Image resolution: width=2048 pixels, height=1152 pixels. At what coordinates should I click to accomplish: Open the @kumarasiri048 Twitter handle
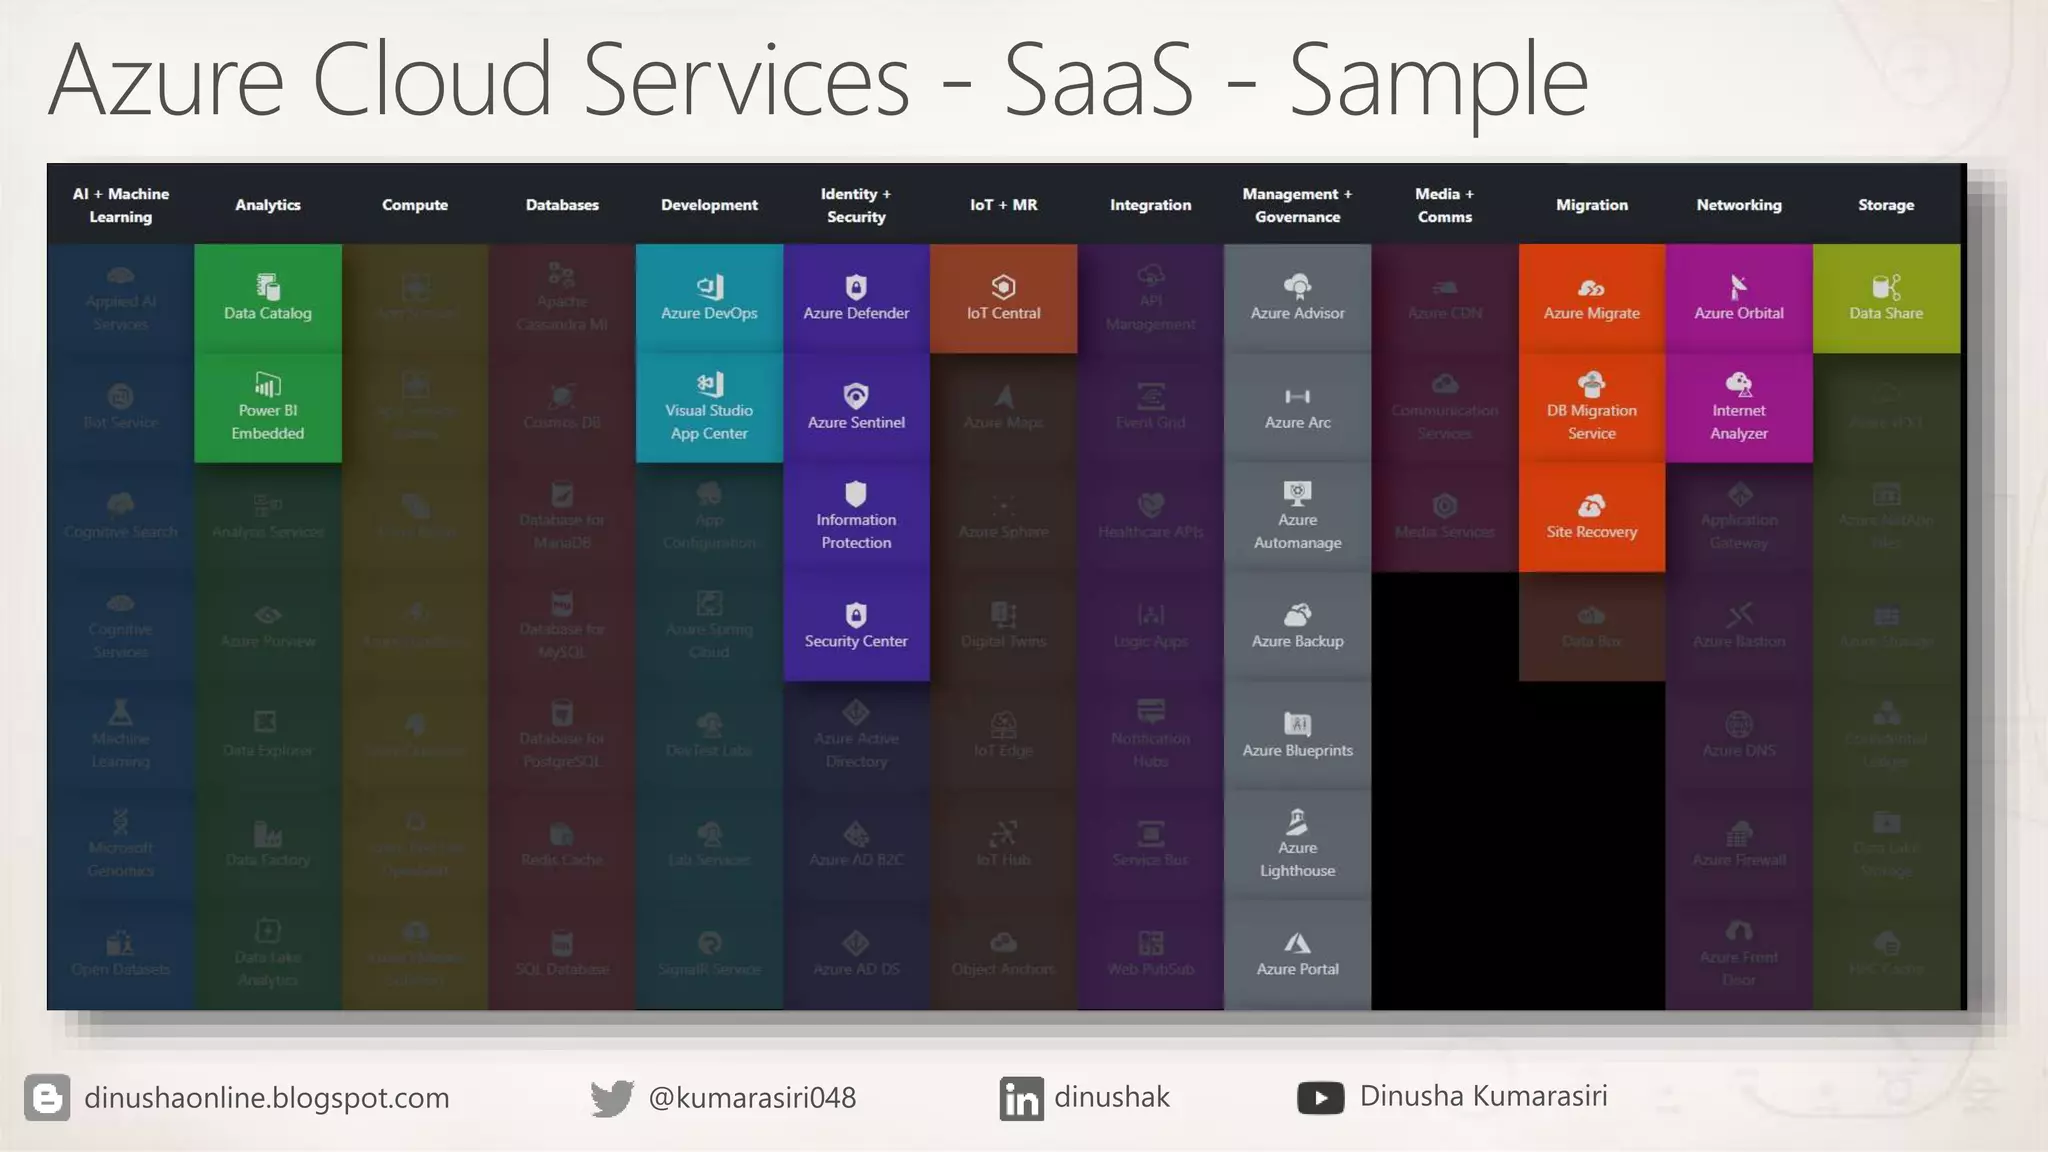[x=752, y=1098]
